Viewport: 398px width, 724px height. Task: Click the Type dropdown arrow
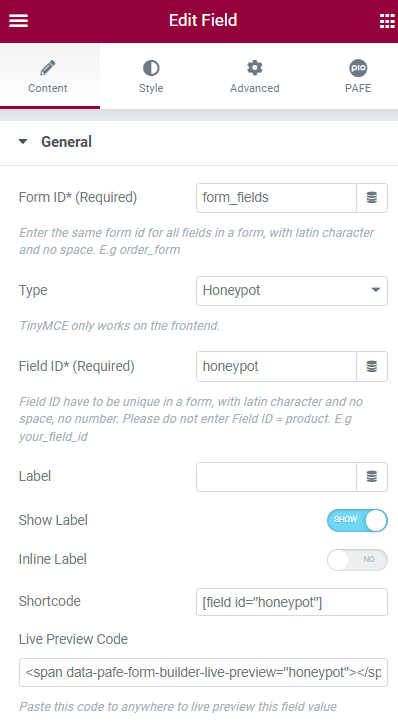376,290
